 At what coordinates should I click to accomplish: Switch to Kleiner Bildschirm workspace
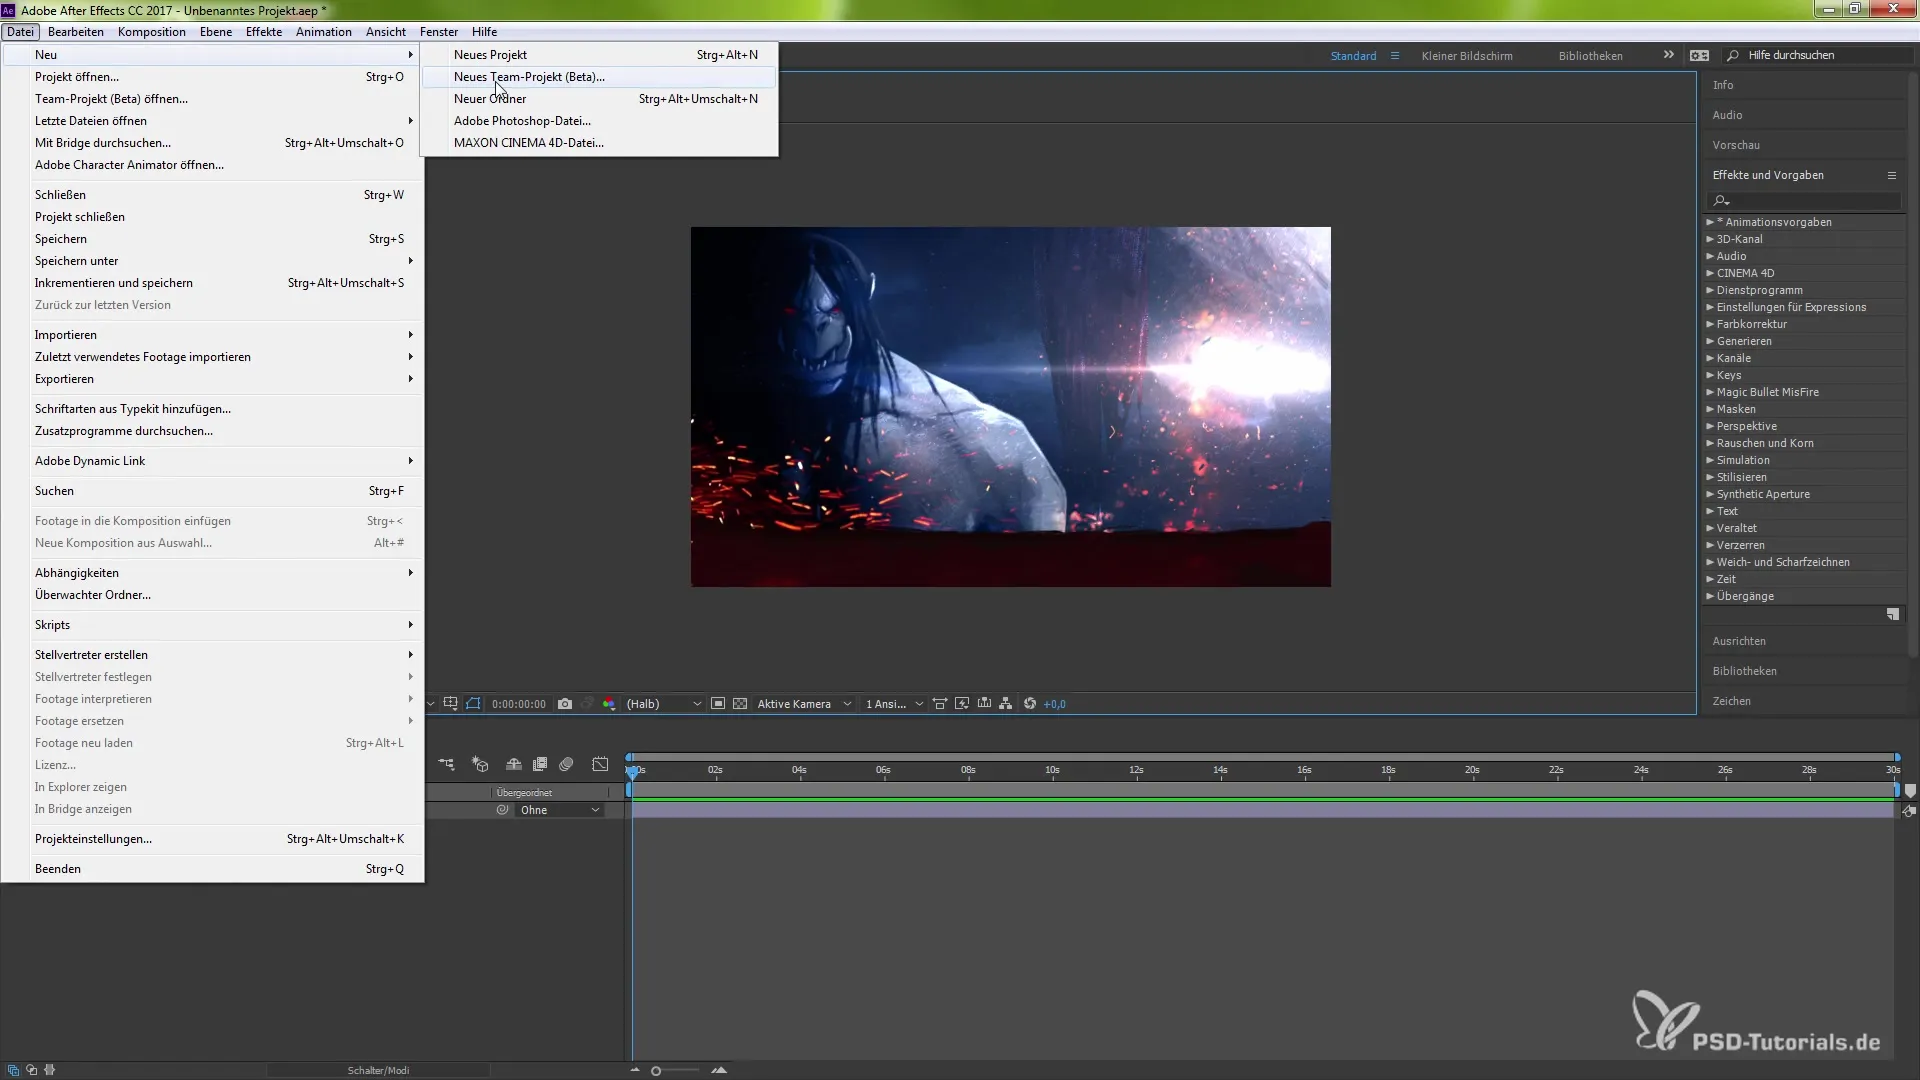pos(1467,56)
